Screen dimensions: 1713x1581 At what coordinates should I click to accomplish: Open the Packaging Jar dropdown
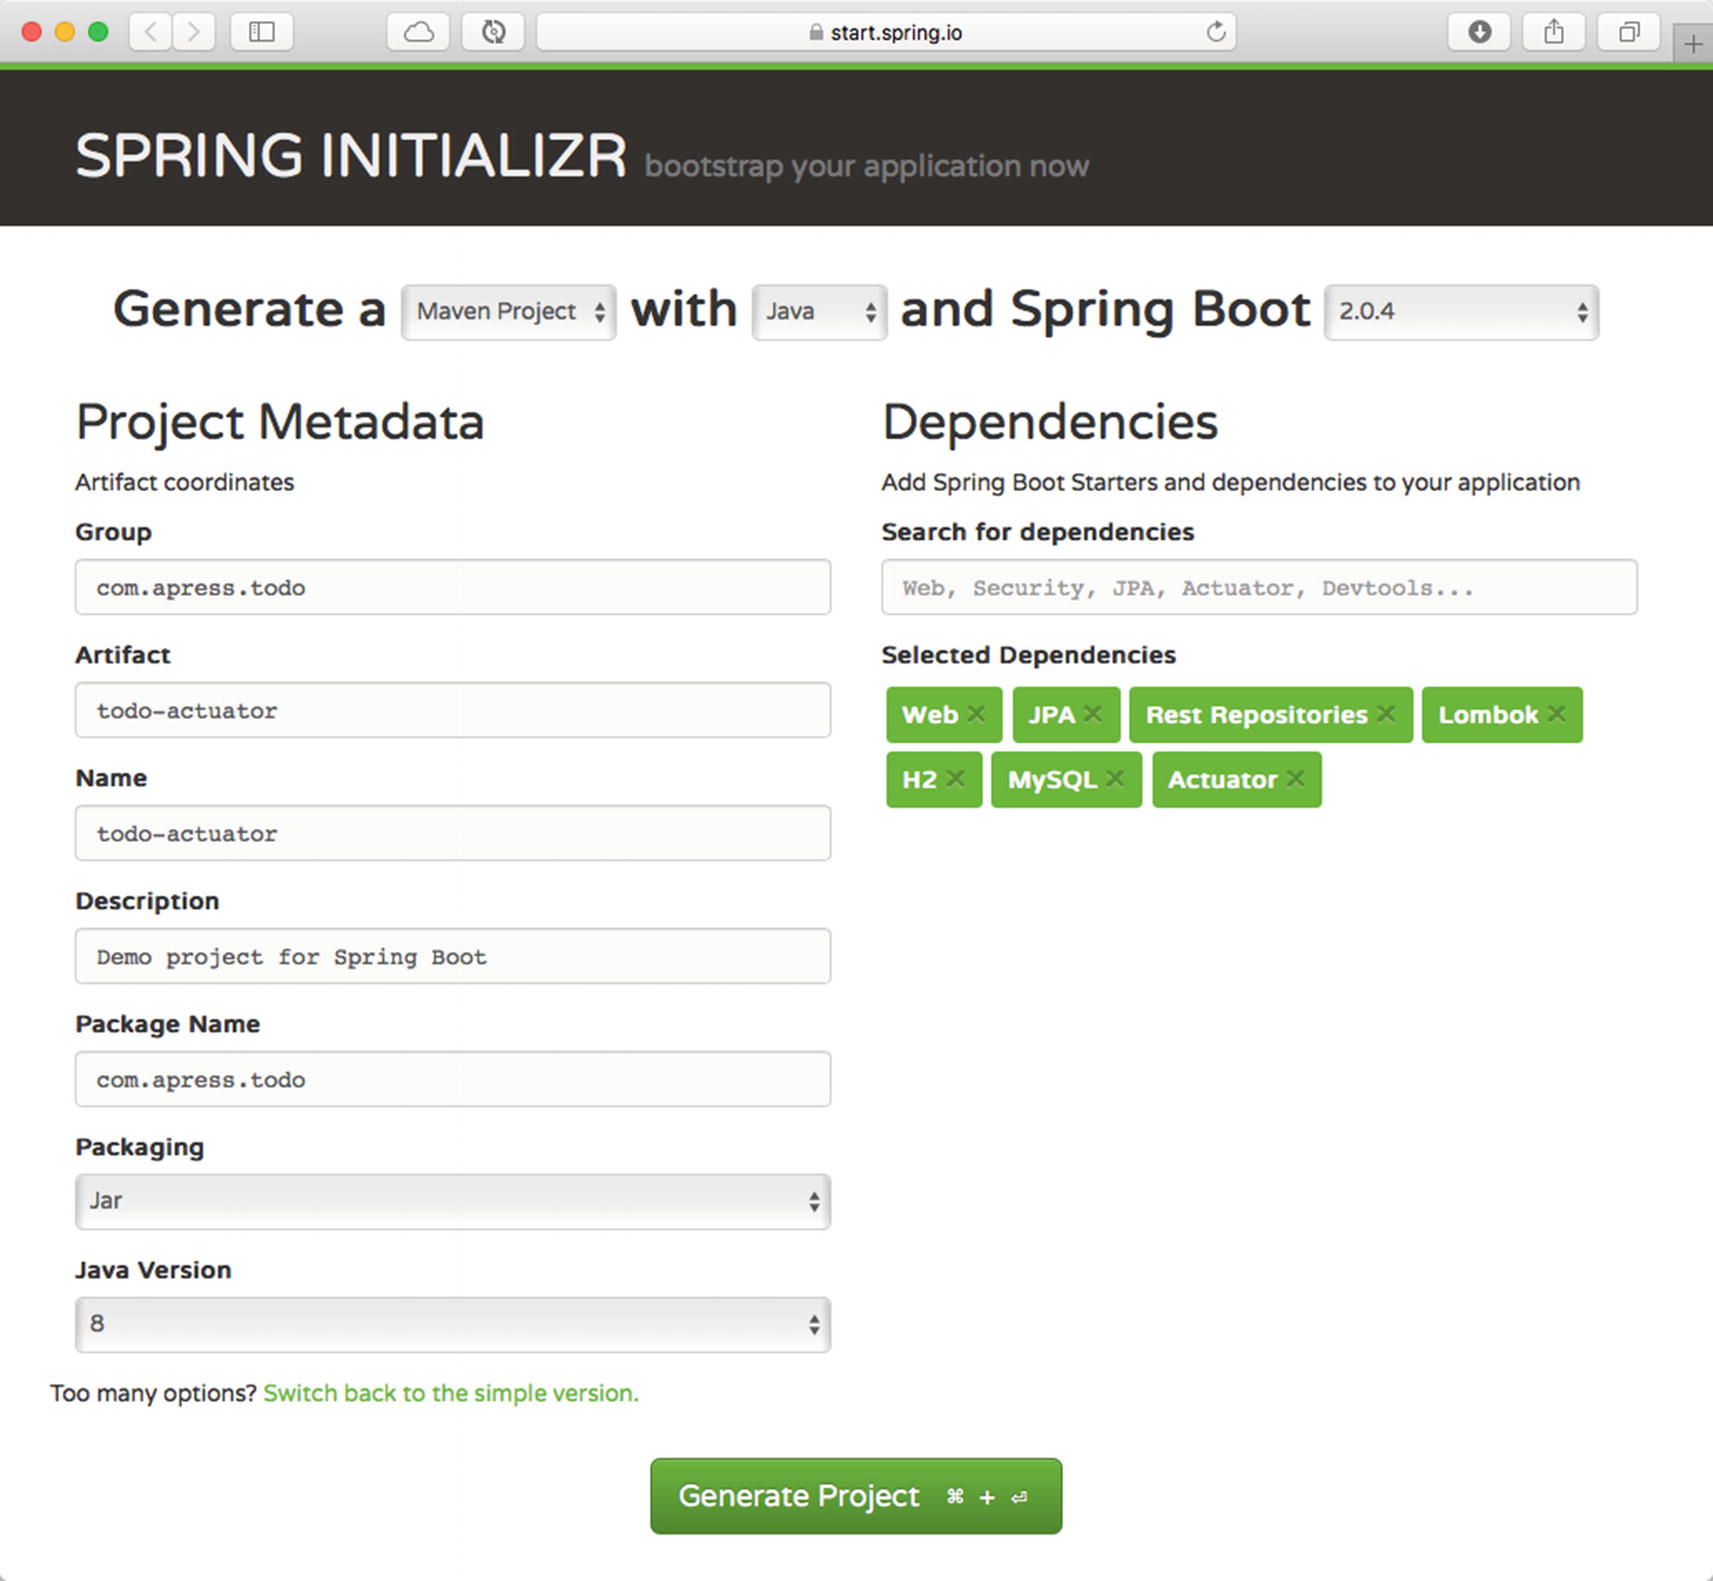click(x=452, y=1201)
